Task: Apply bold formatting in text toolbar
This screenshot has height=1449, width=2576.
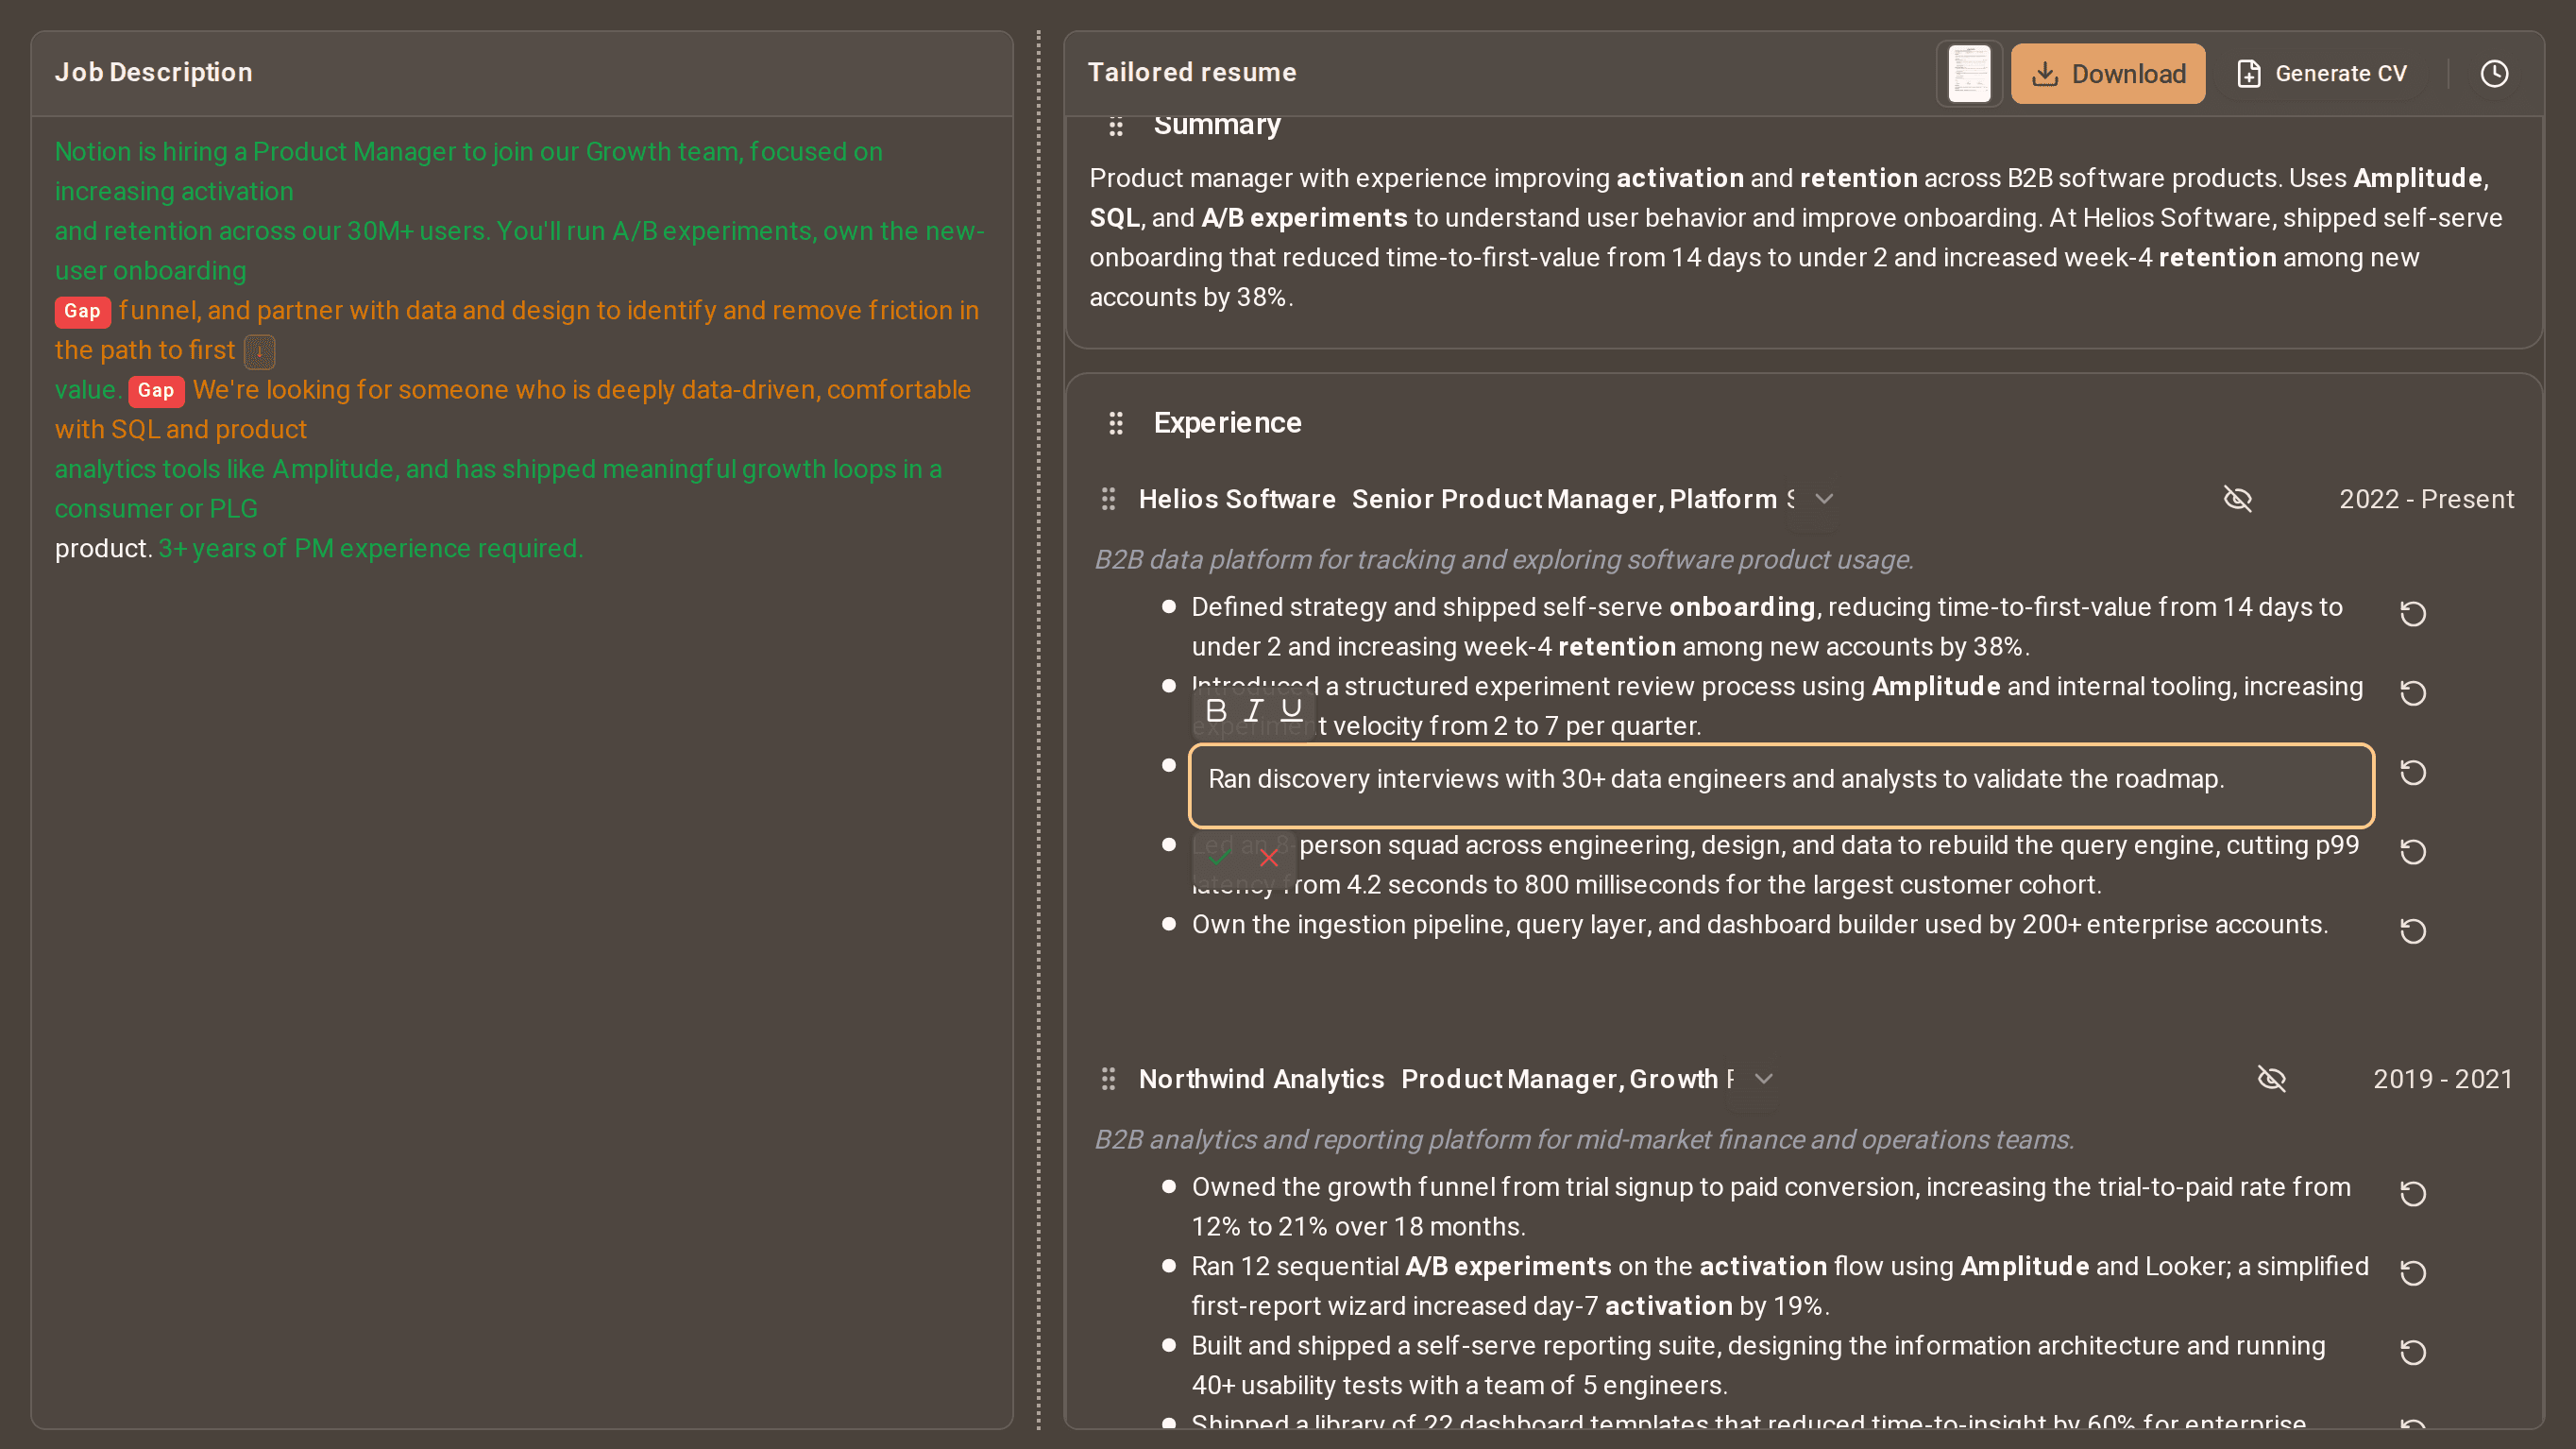Action: [1215, 710]
